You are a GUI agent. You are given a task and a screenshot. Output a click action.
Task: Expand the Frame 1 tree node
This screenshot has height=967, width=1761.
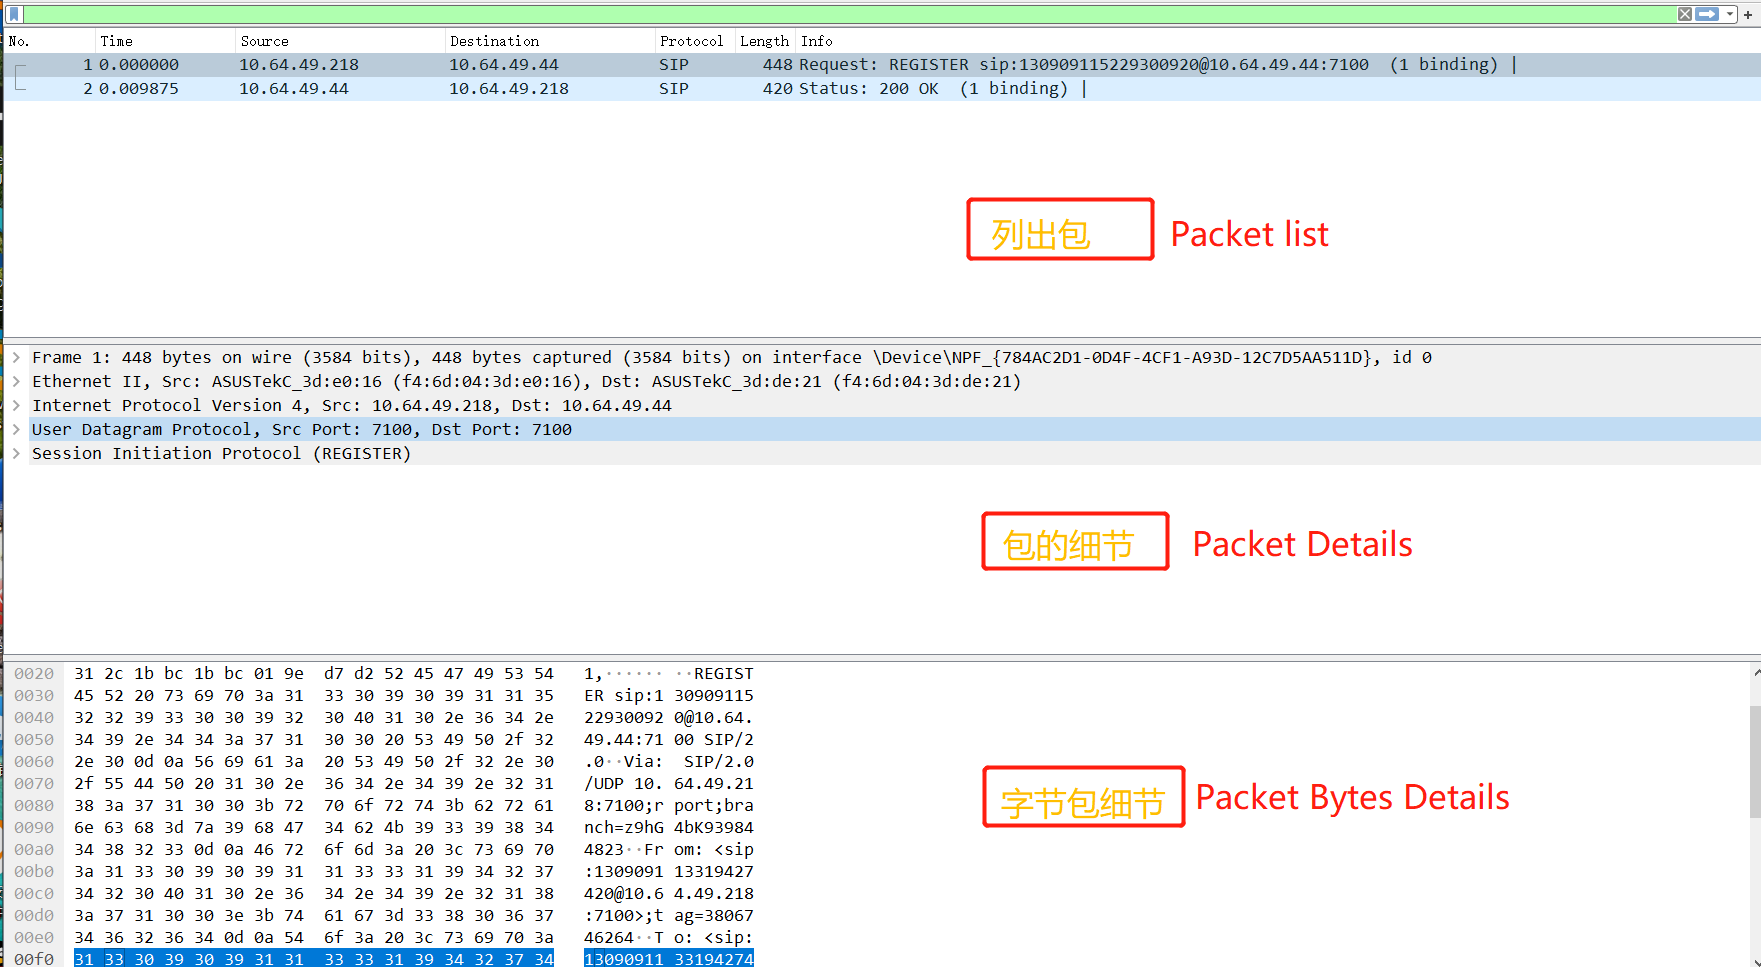tap(16, 357)
